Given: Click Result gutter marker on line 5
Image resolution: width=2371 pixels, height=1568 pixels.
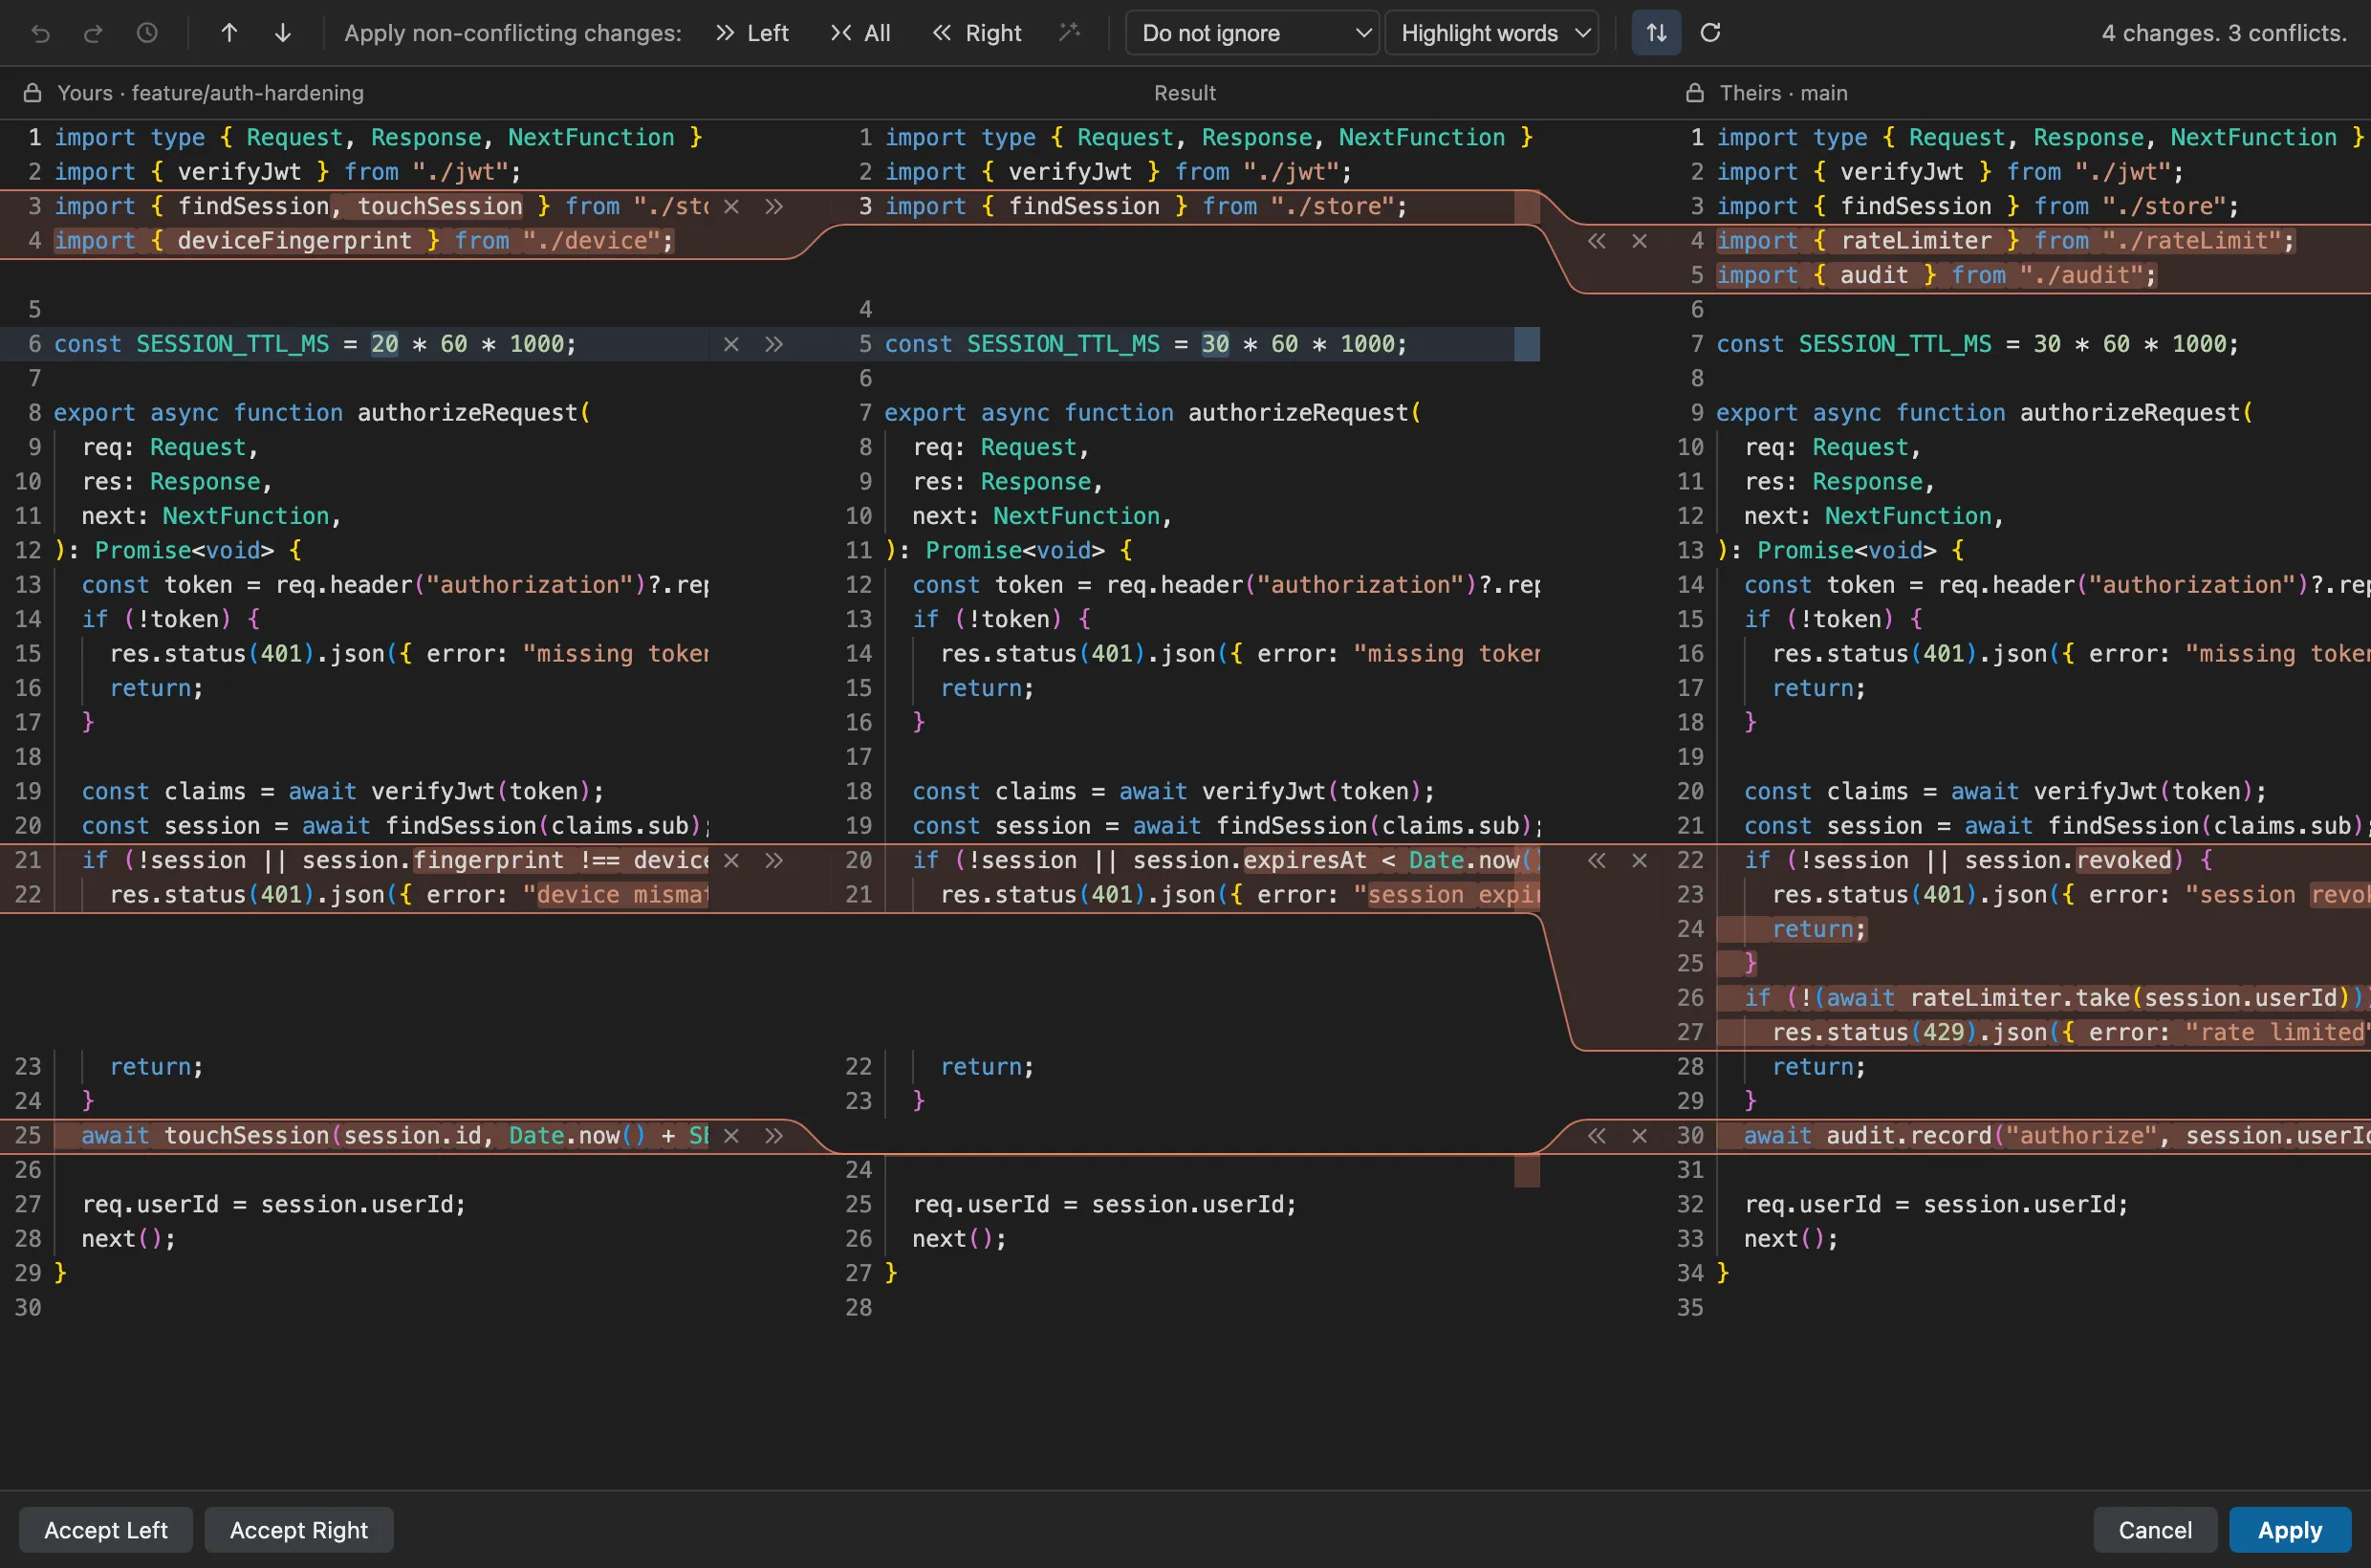Looking at the screenshot, I should (x=1526, y=344).
